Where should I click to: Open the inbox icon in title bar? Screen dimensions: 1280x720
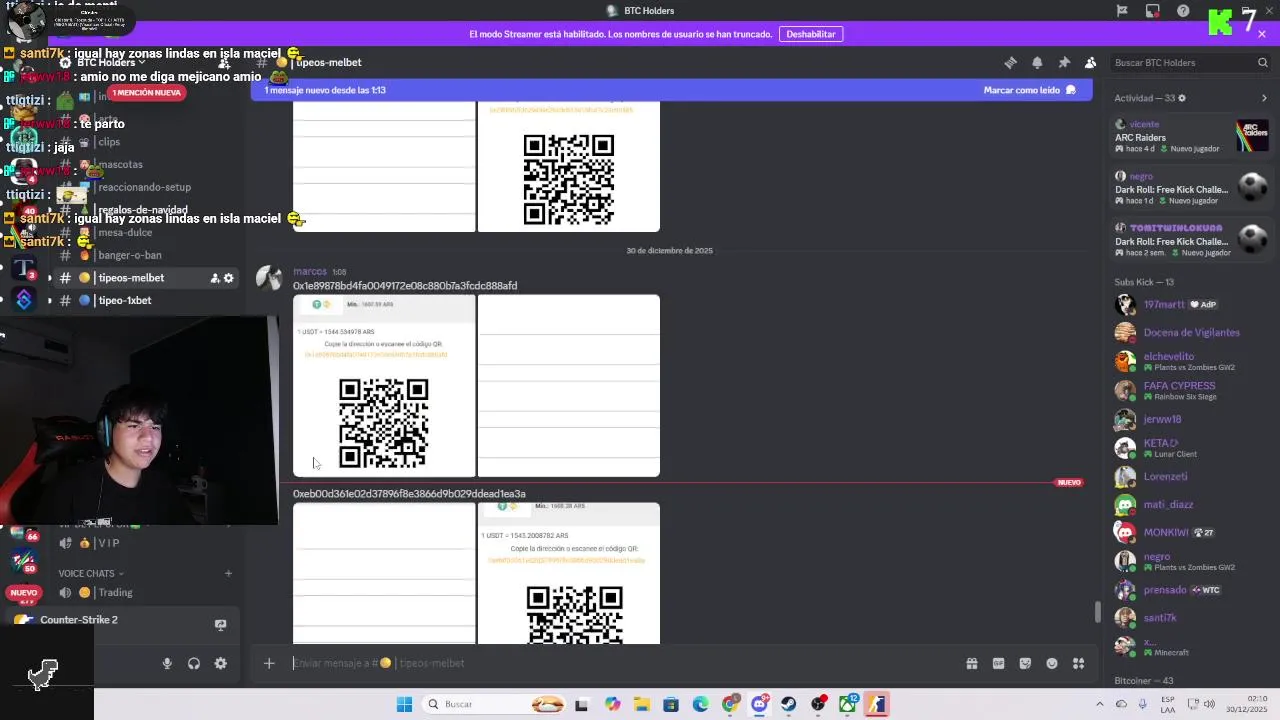click(x=1153, y=11)
